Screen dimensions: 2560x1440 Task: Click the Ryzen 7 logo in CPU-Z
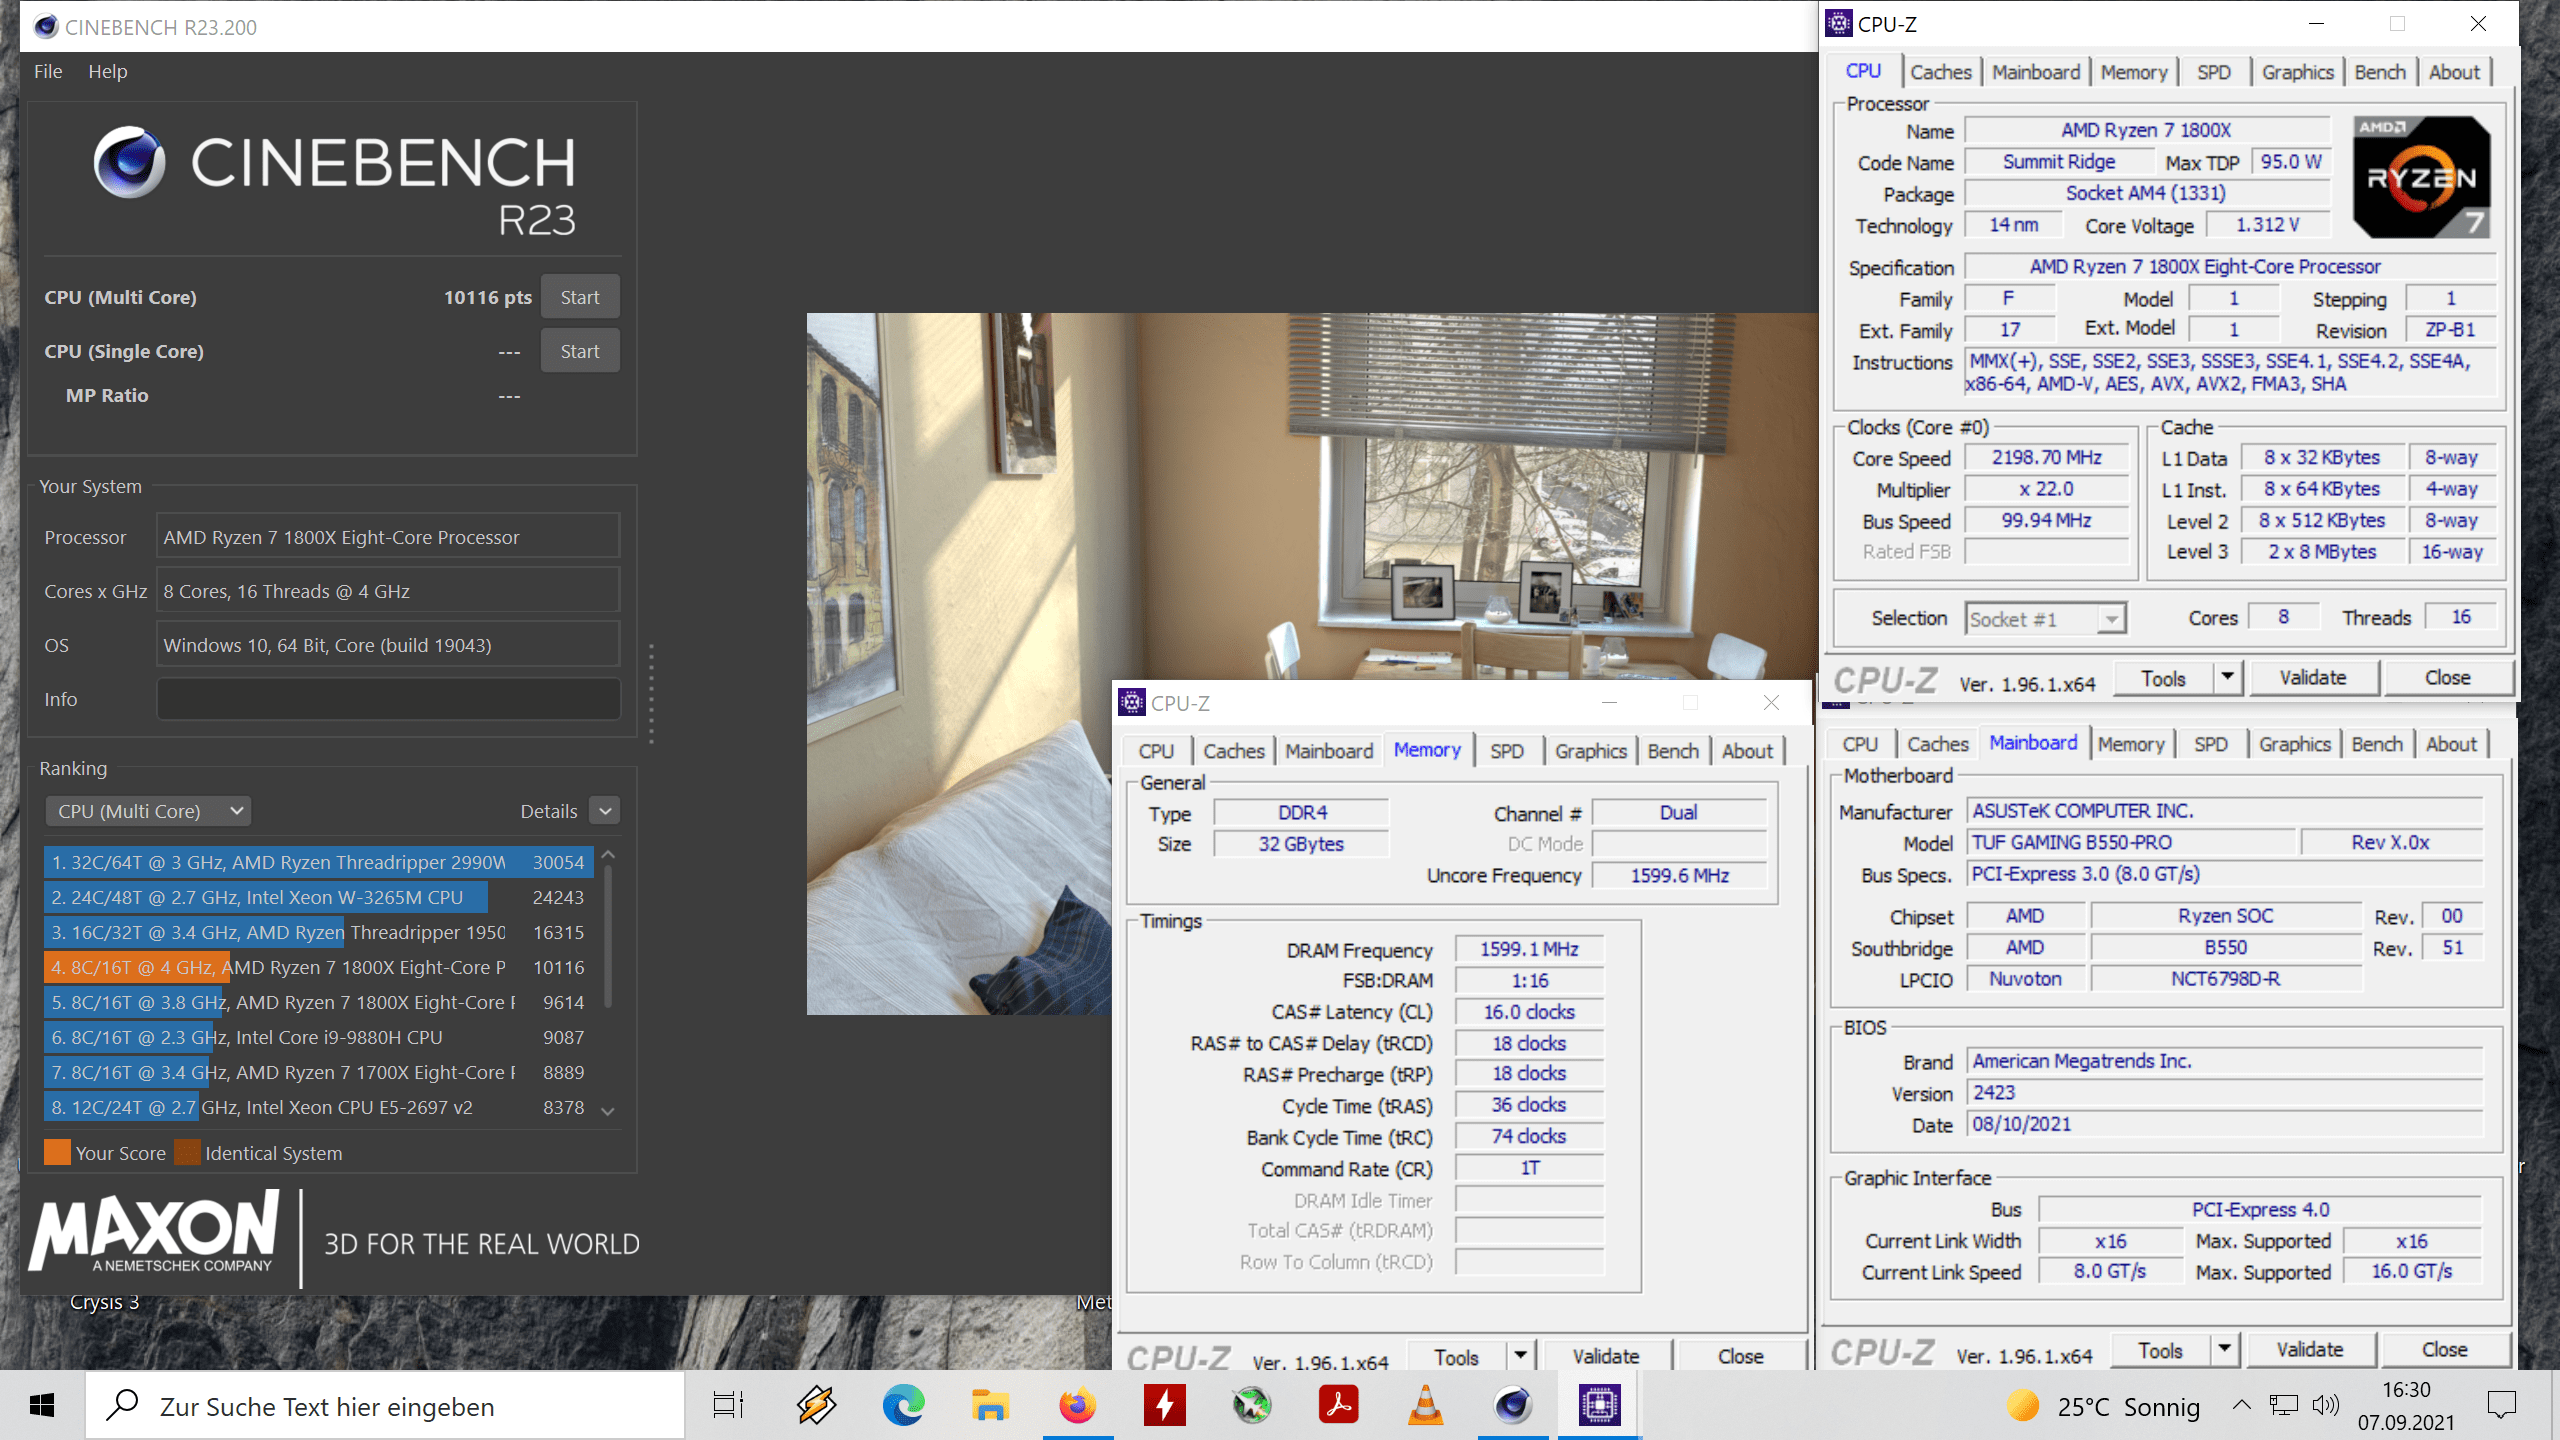2421,176
